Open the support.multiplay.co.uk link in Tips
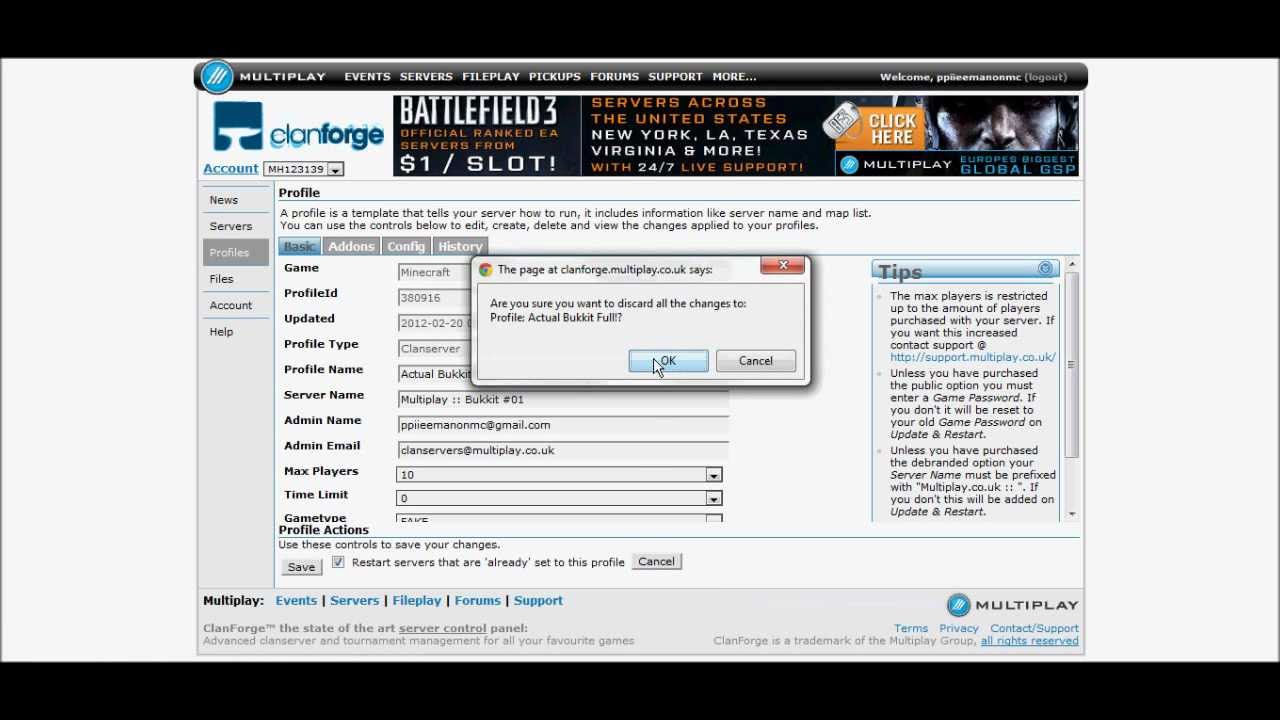This screenshot has height=720, width=1280. point(973,357)
